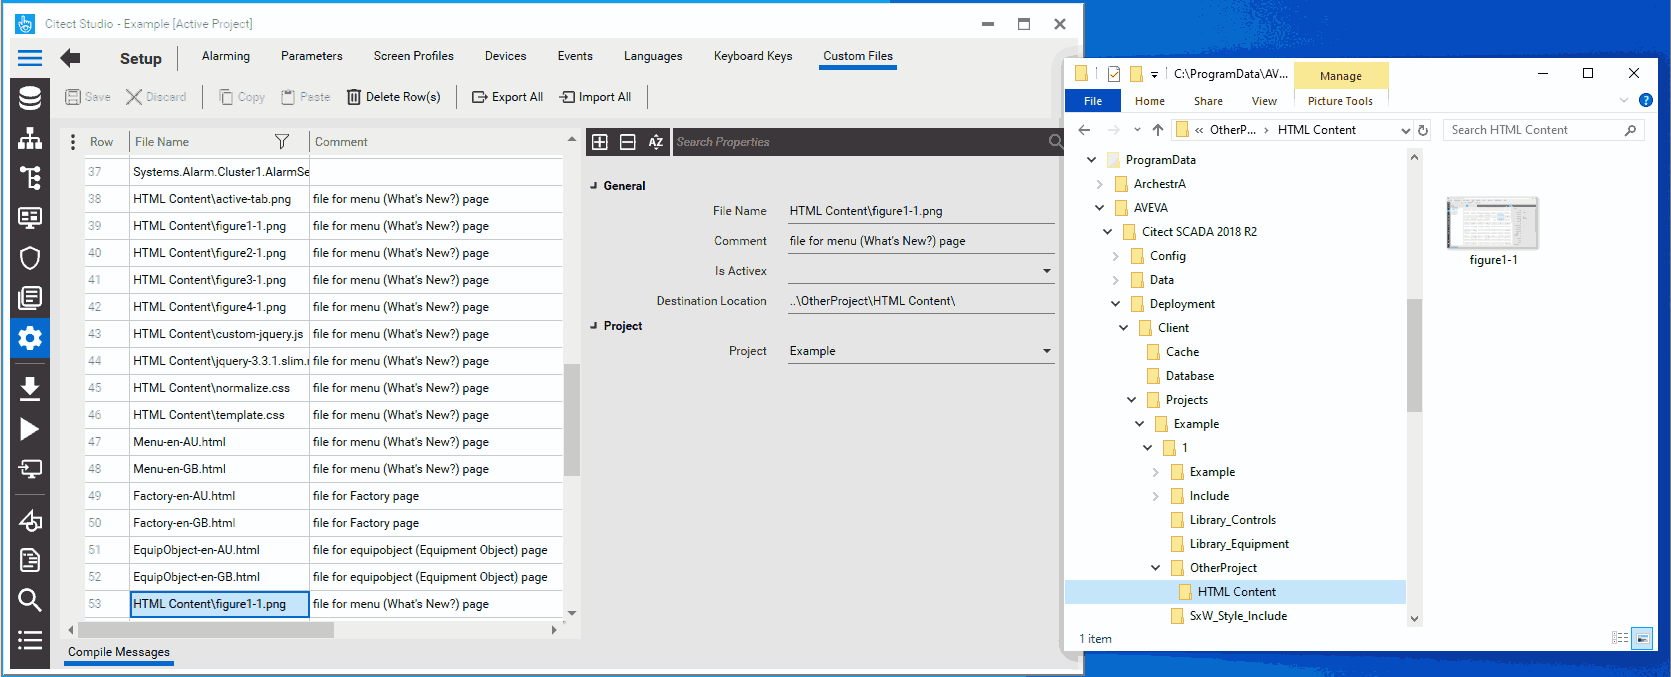
Task: Expand all property groups icon
Action: coord(600,142)
